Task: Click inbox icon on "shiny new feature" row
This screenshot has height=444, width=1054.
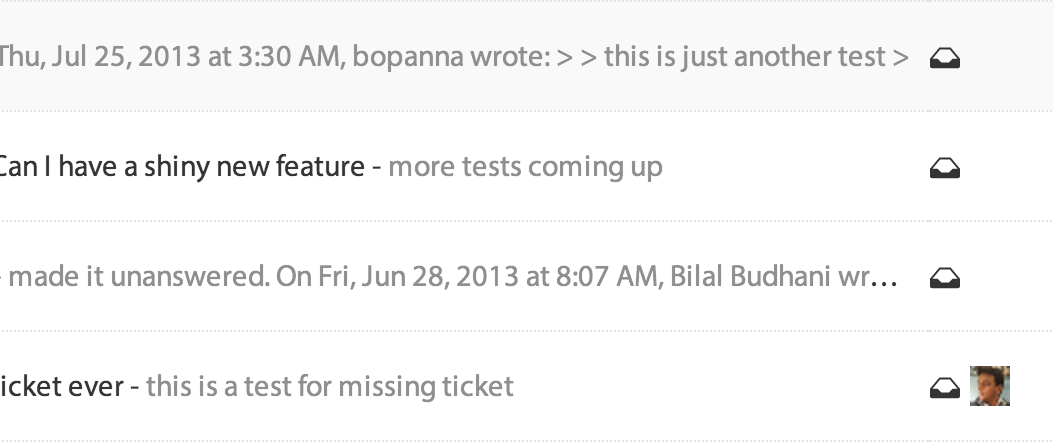Action: (x=945, y=170)
